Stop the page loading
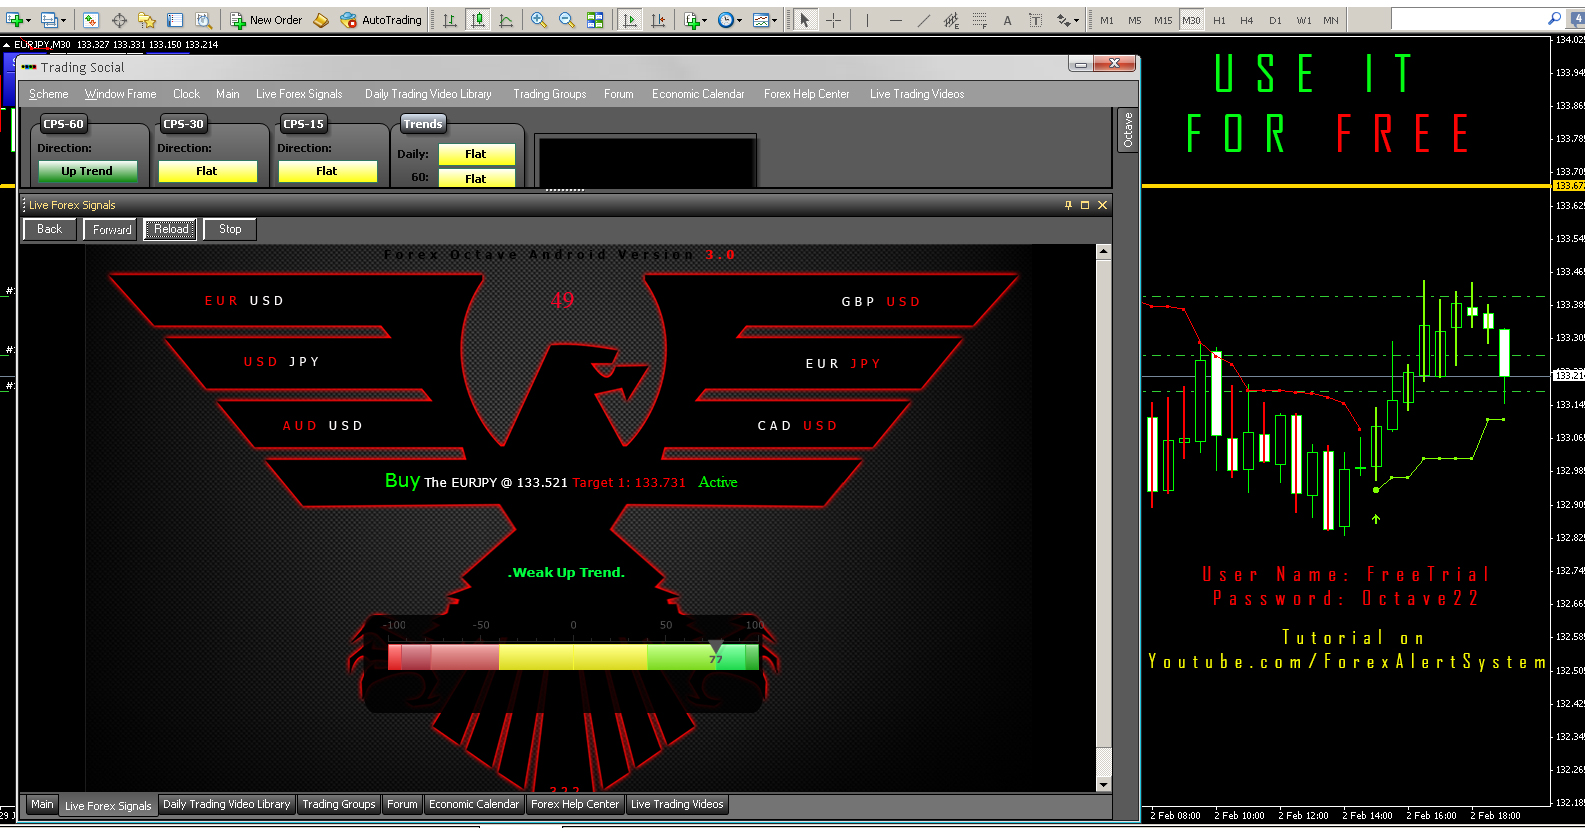 (x=230, y=229)
